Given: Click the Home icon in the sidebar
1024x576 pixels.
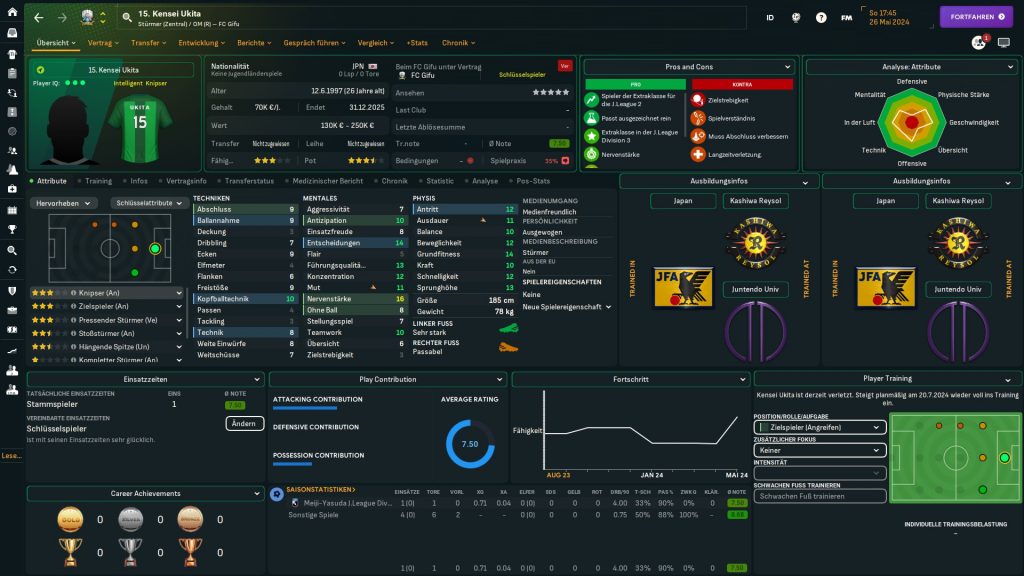Looking at the screenshot, I should tap(12, 13).
